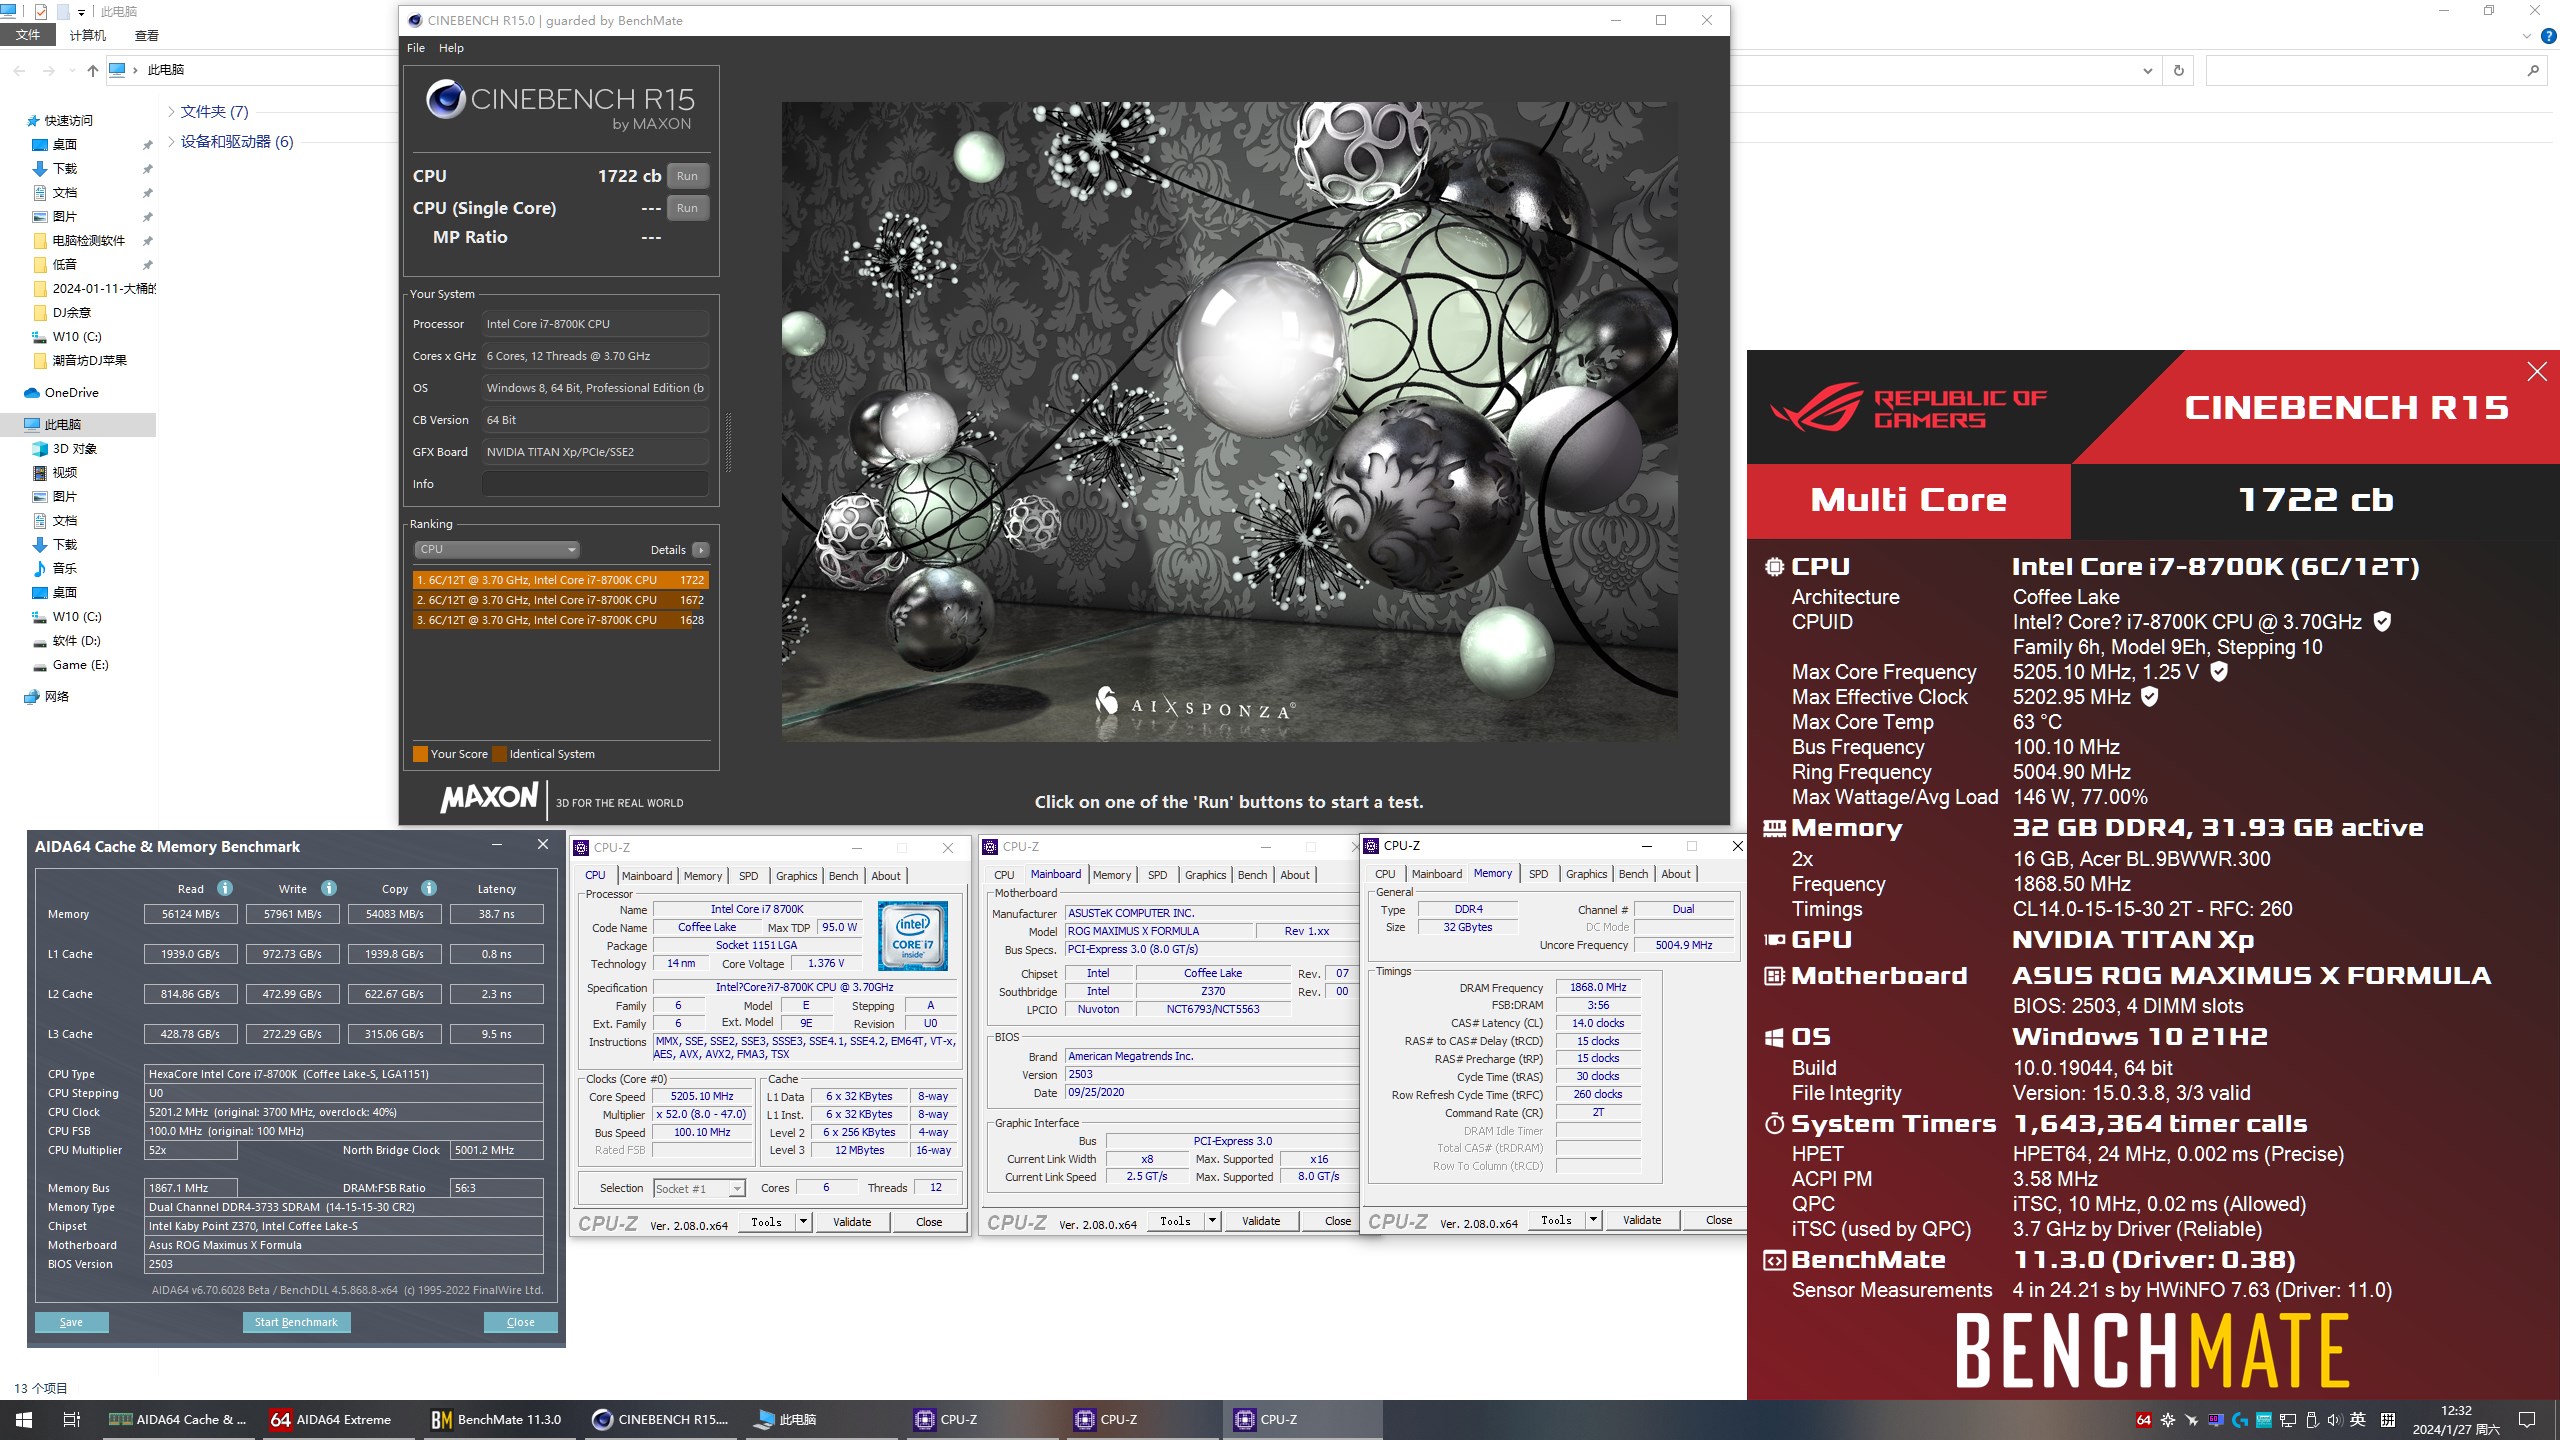Close the BenchMate result overlay
Screen dimensions: 2560x1440
(x=2537, y=372)
